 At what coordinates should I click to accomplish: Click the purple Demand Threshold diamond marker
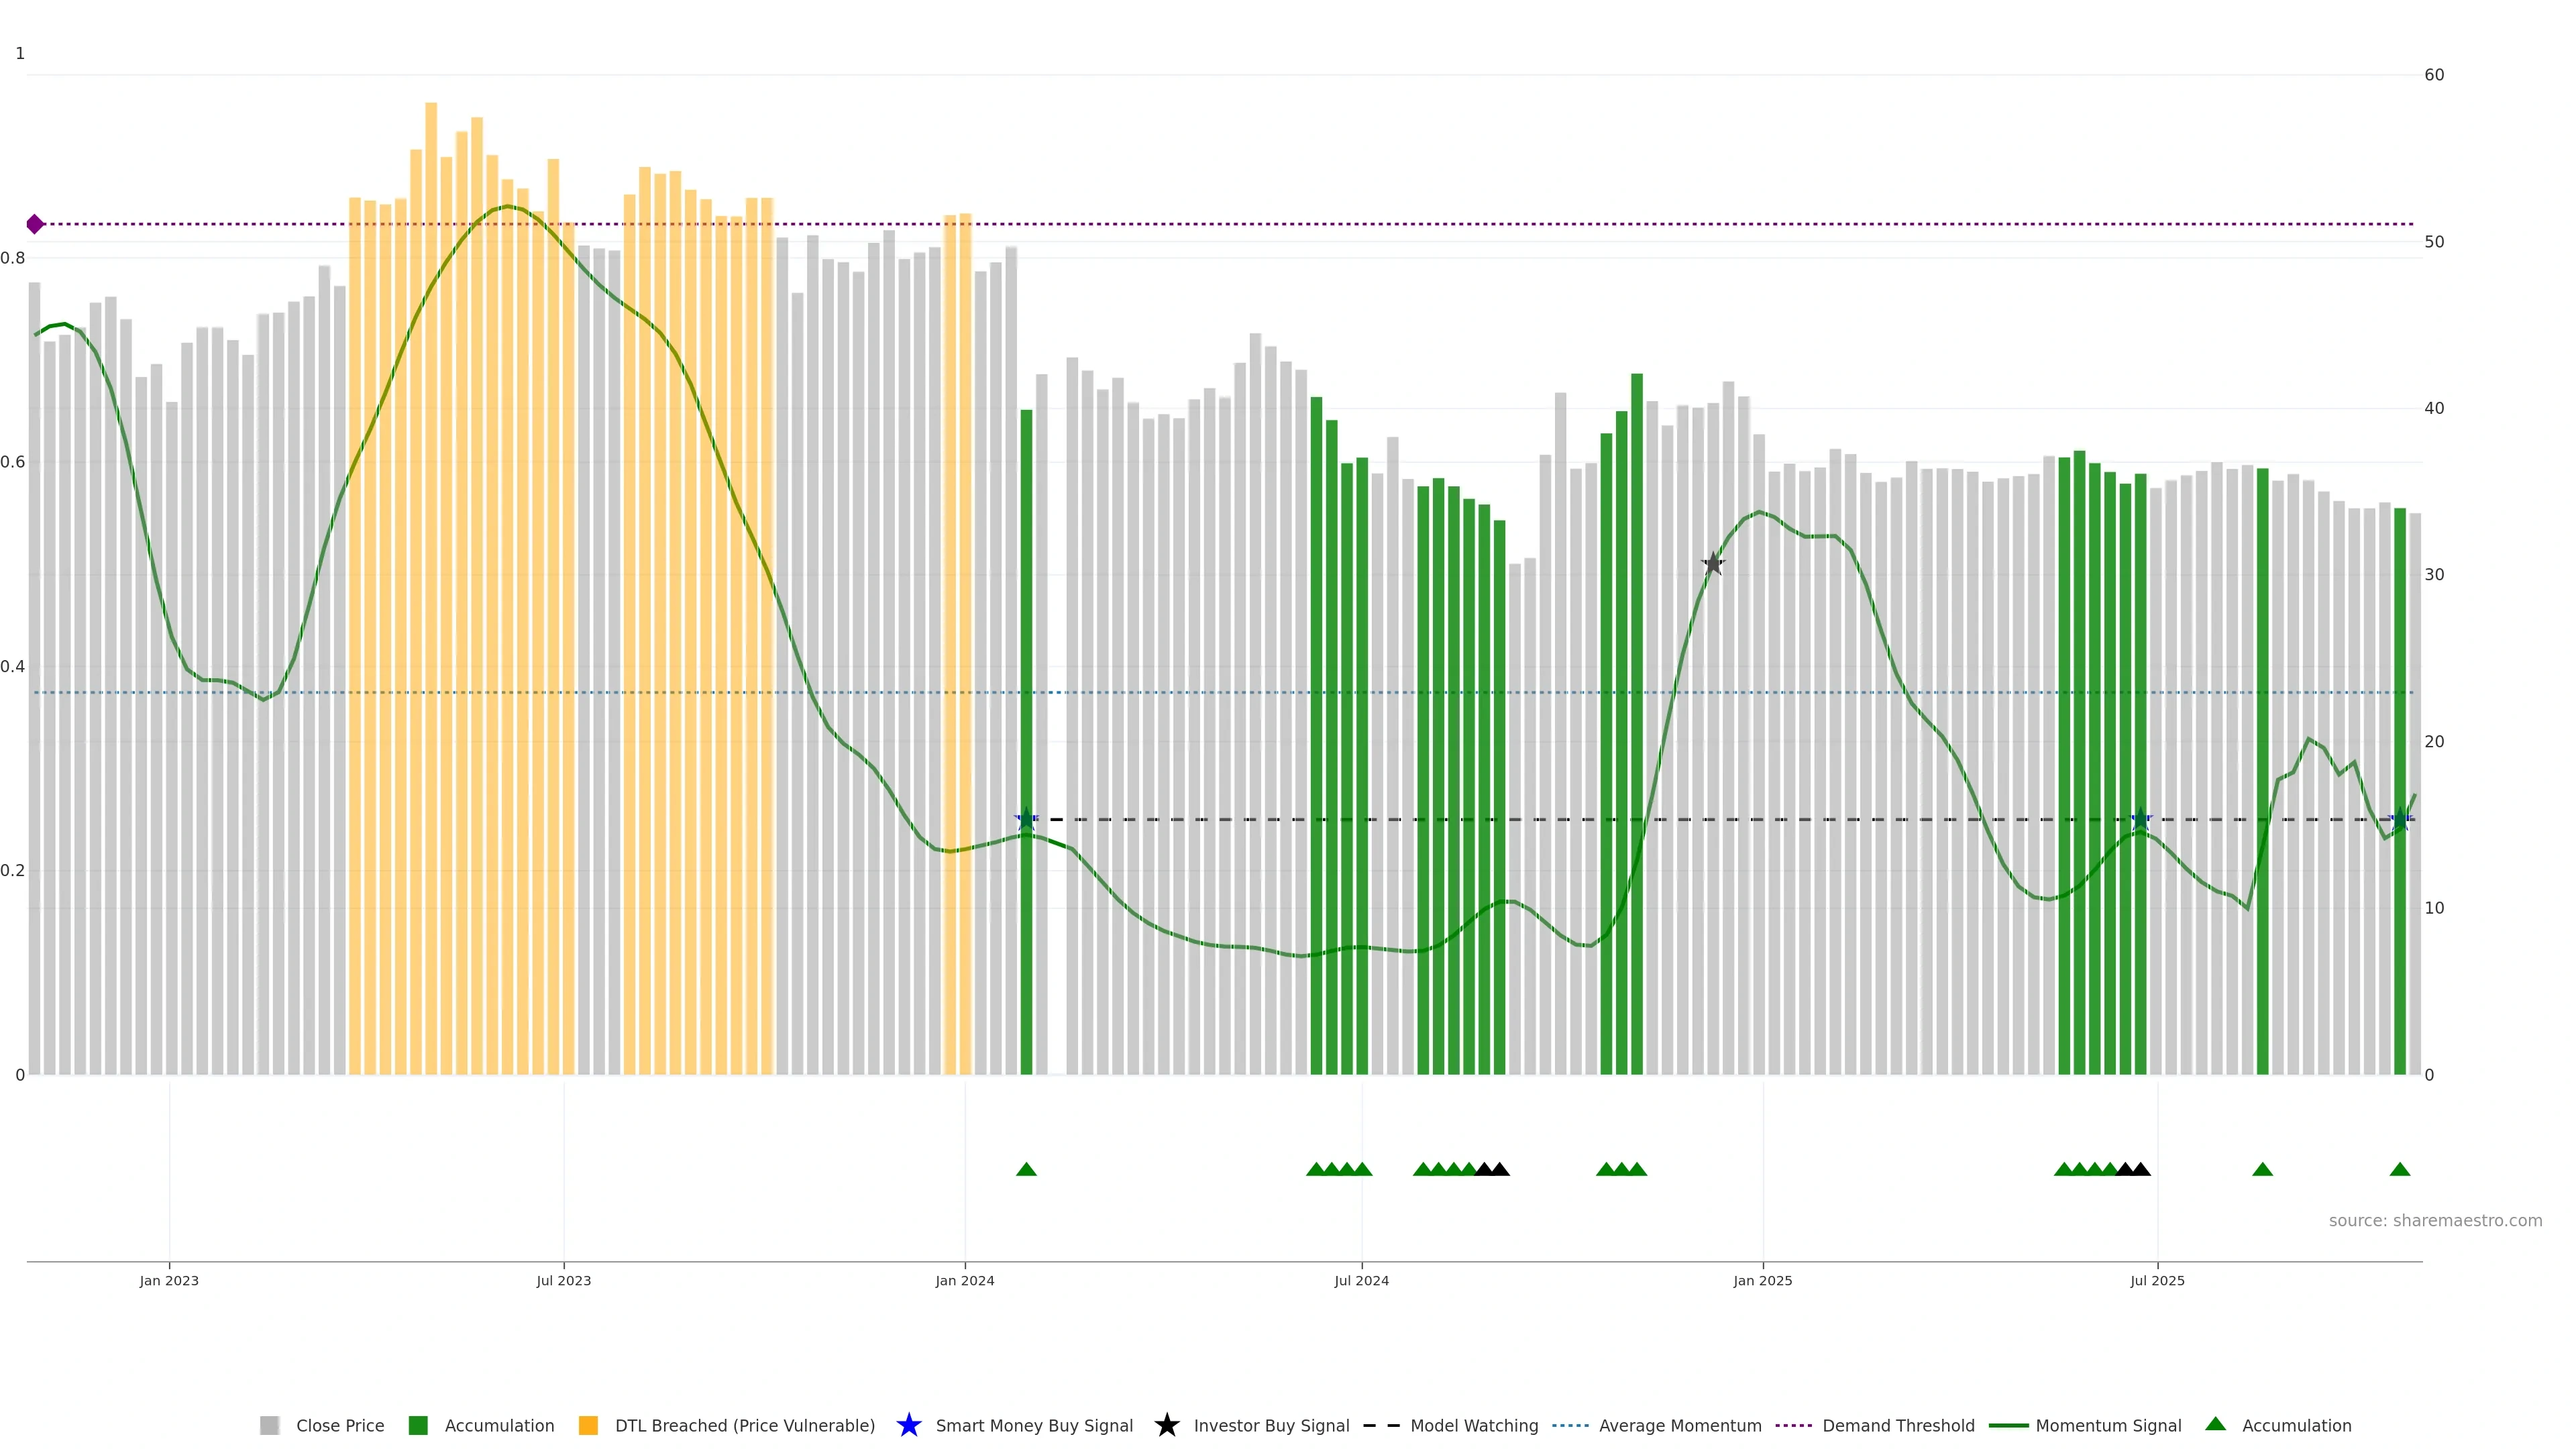(35, 224)
